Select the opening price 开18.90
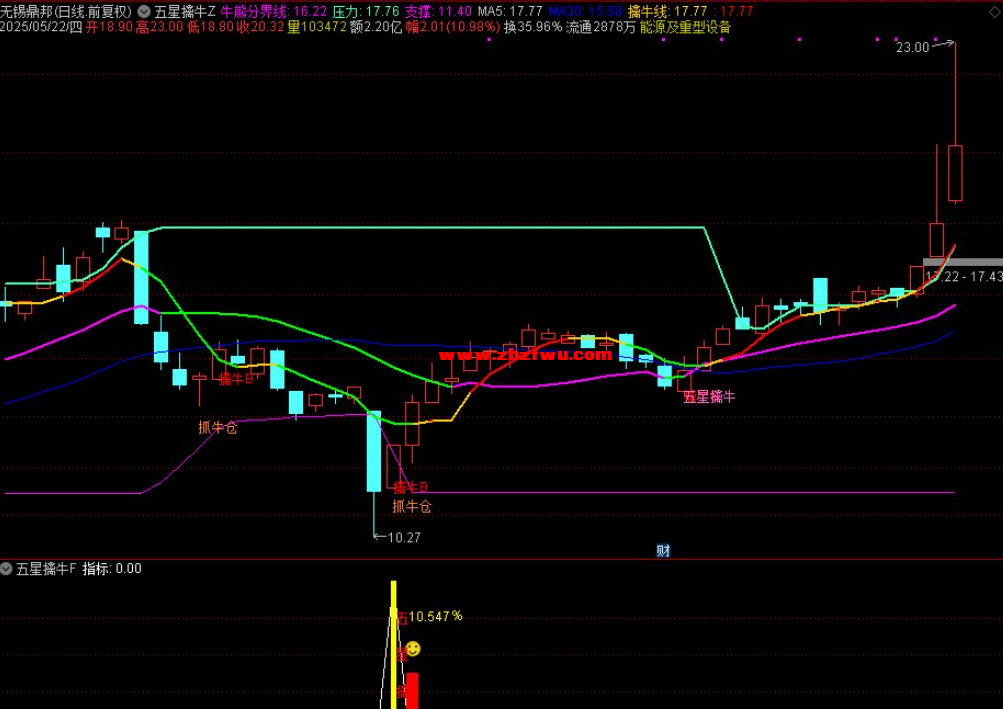 (x=109, y=28)
